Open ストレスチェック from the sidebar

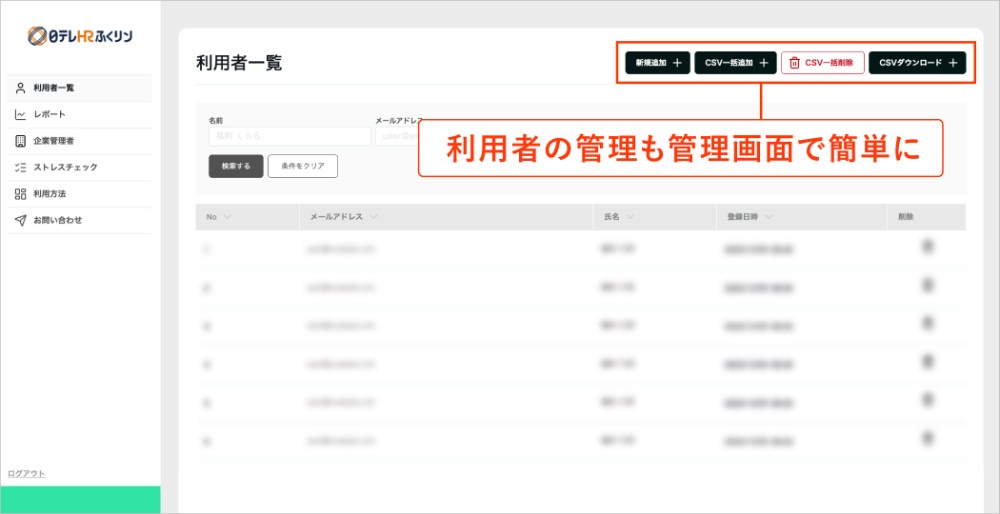point(80,167)
